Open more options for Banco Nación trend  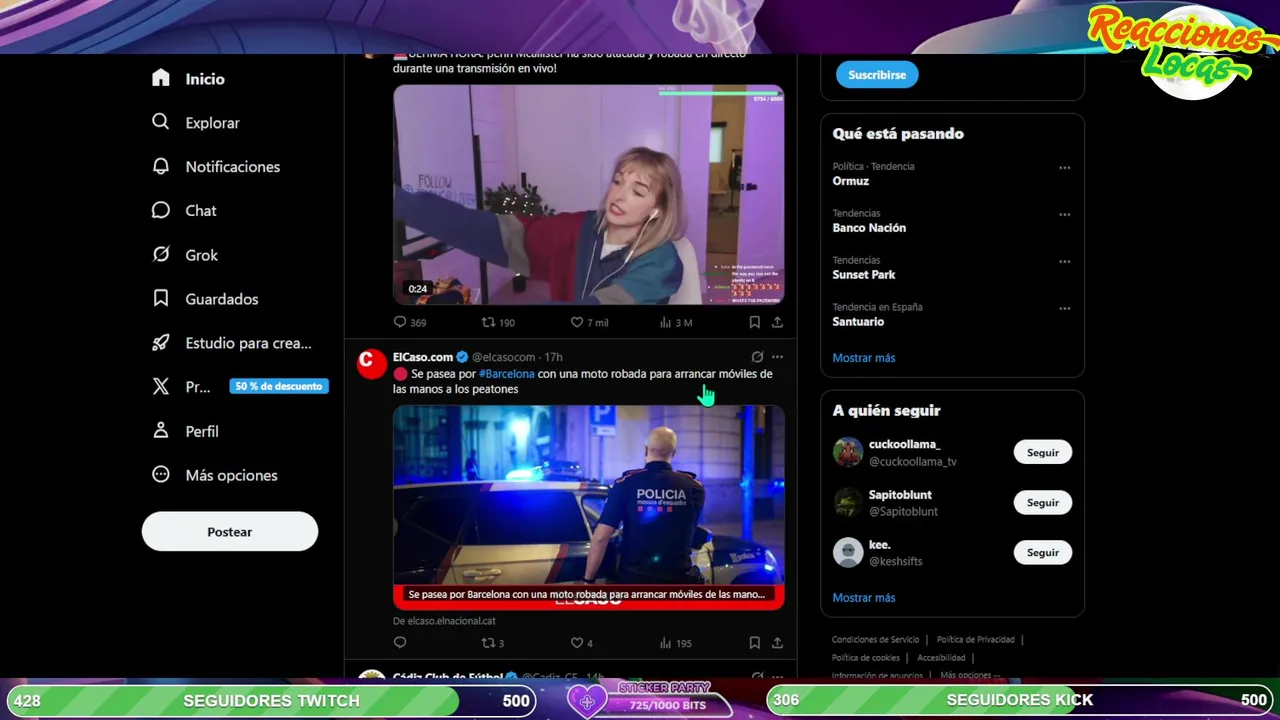pyautogui.click(x=1065, y=215)
